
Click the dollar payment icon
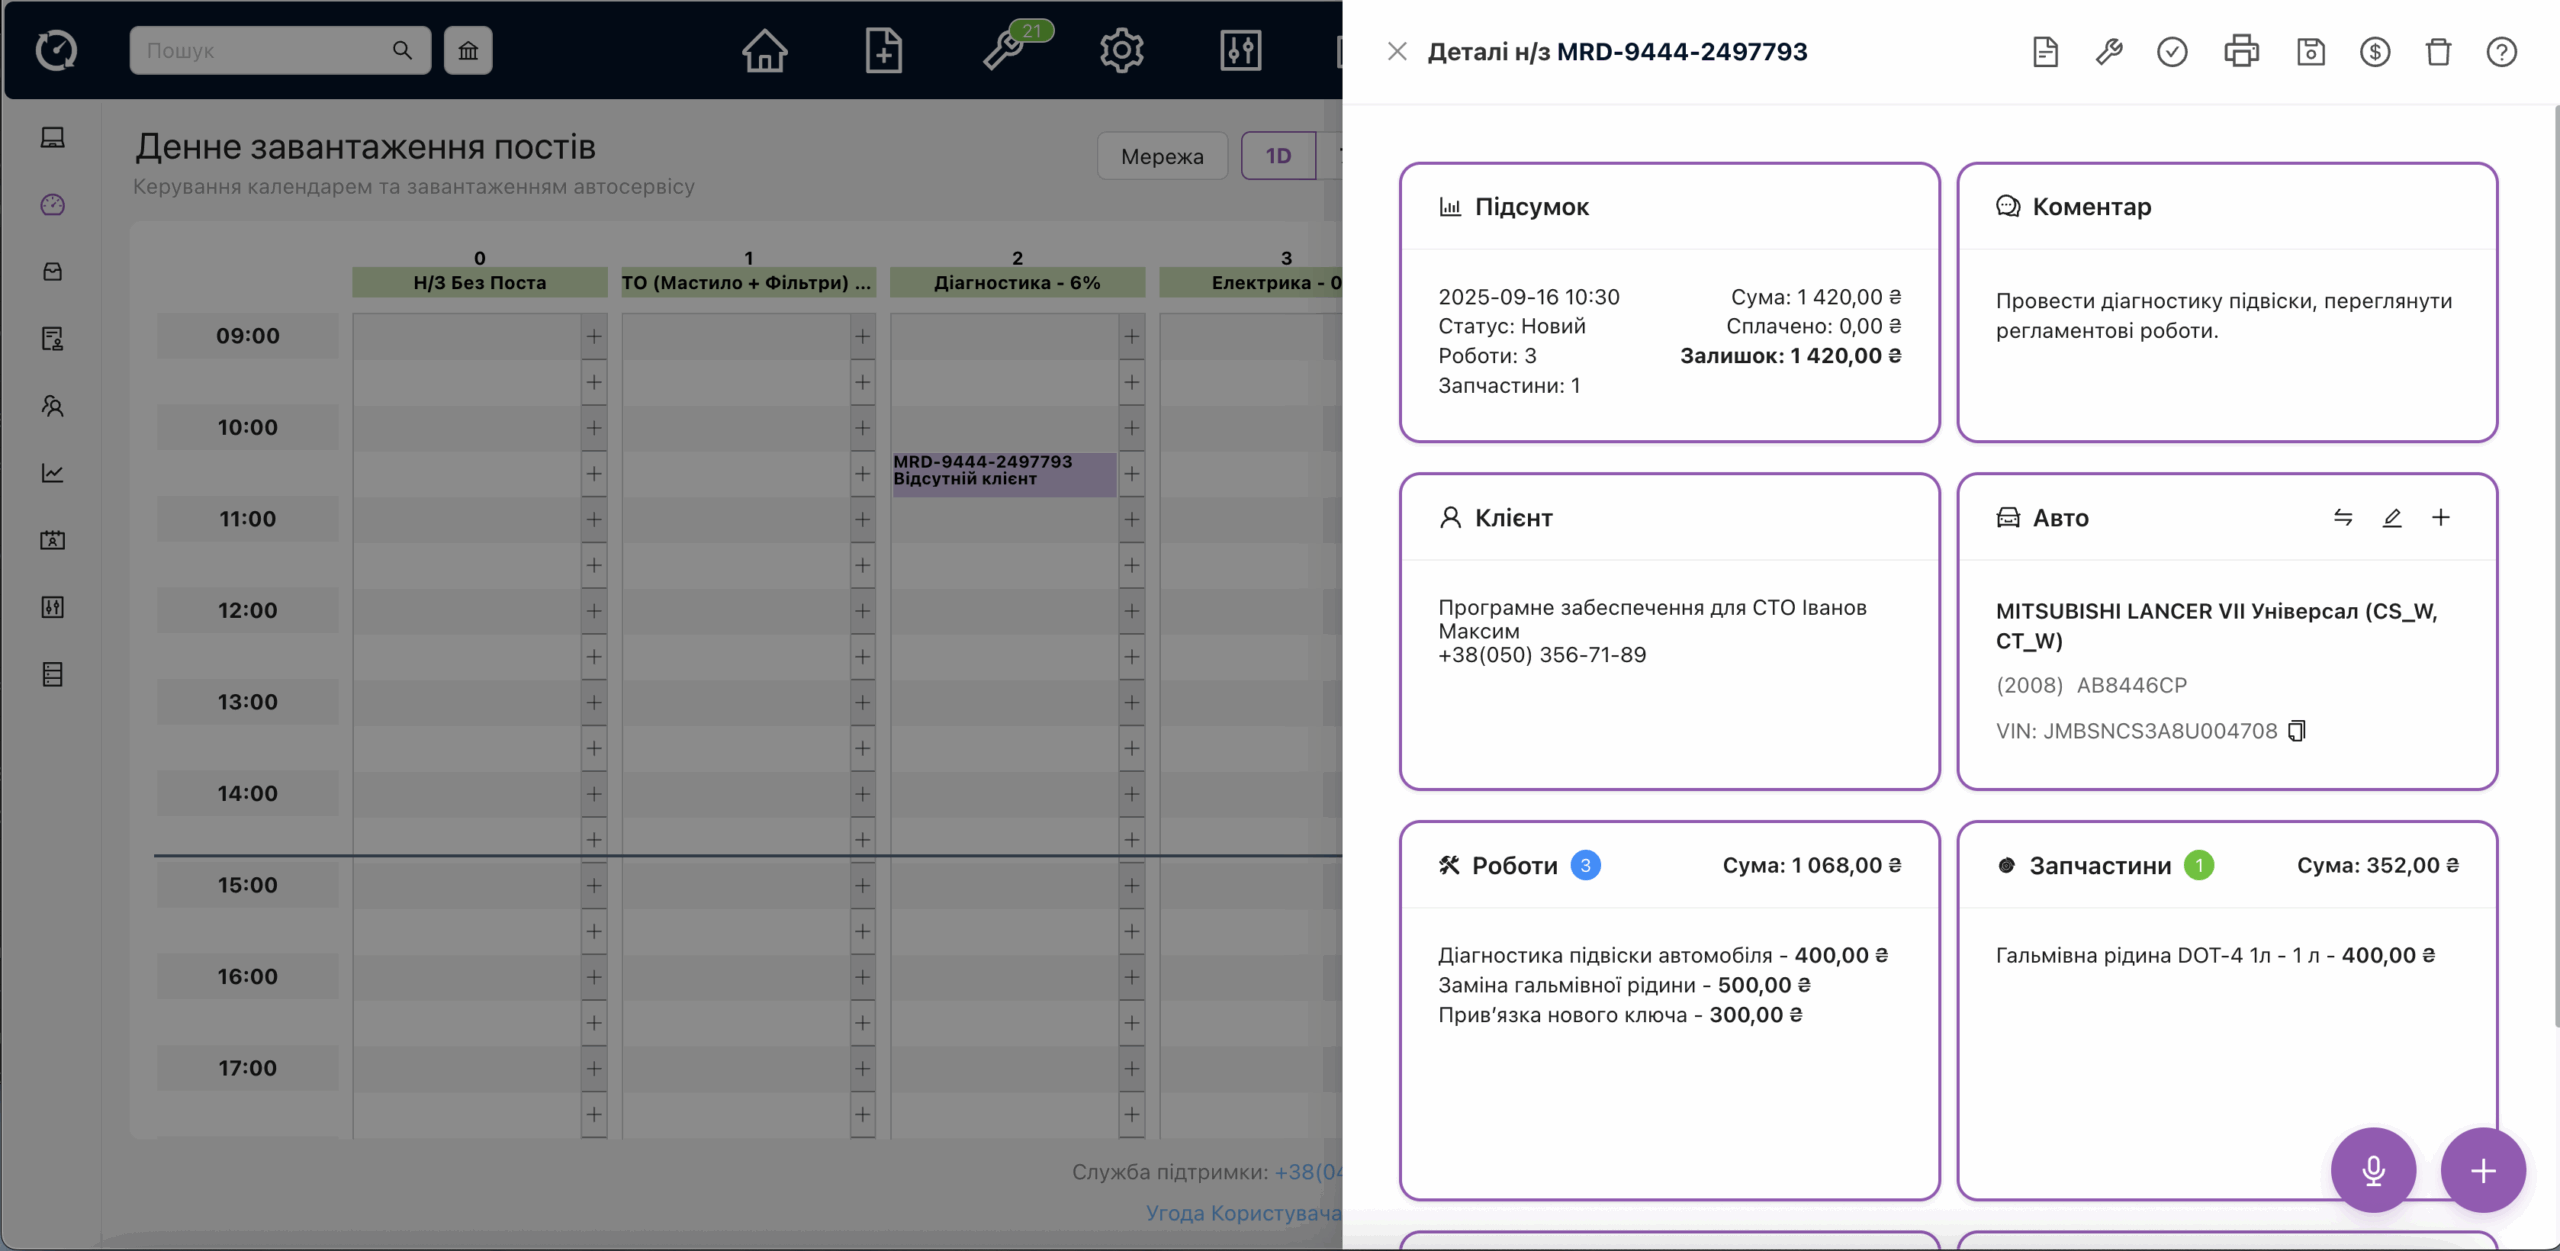[x=2374, y=51]
